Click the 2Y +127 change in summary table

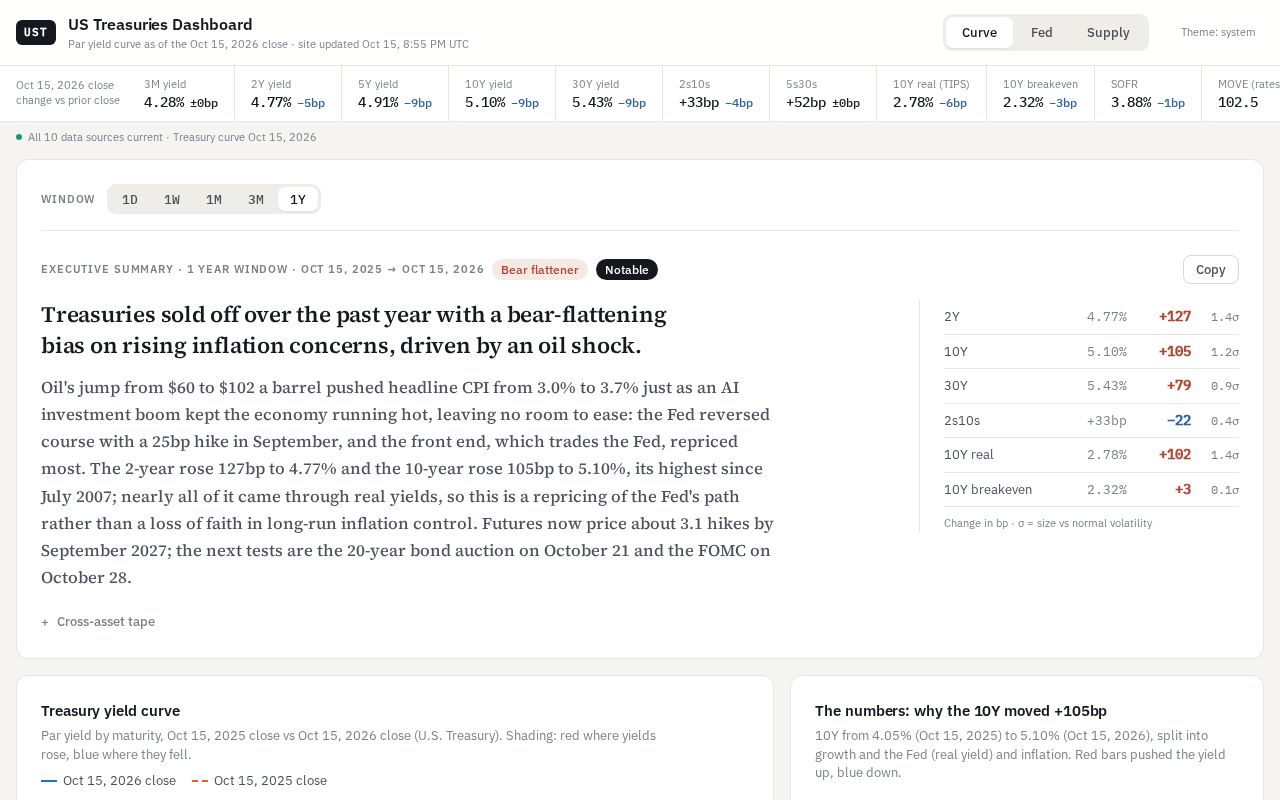tap(1175, 317)
